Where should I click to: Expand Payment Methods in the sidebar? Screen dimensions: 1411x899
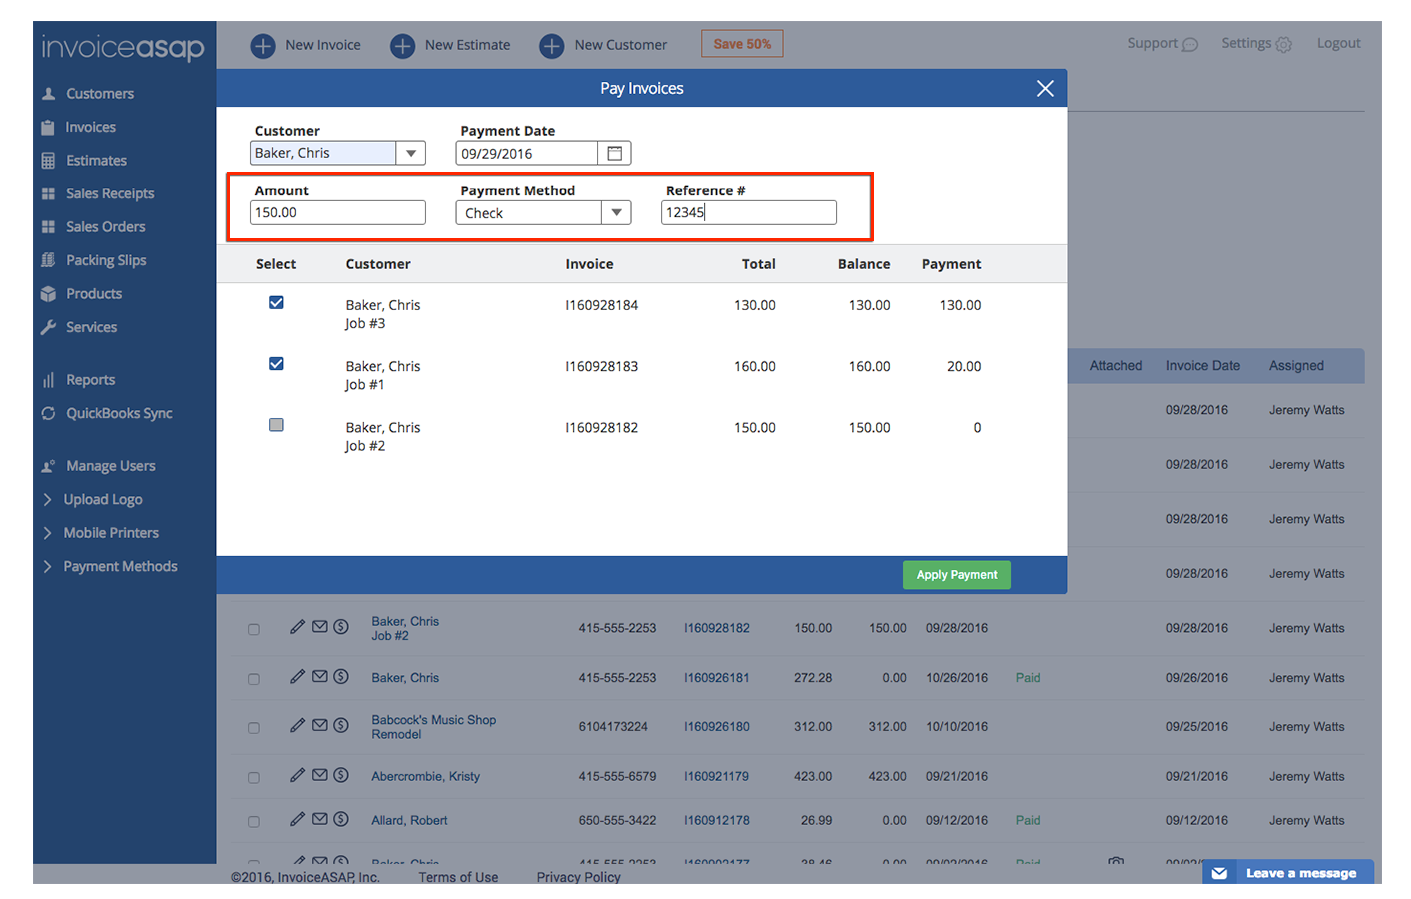pyautogui.click(x=120, y=566)
